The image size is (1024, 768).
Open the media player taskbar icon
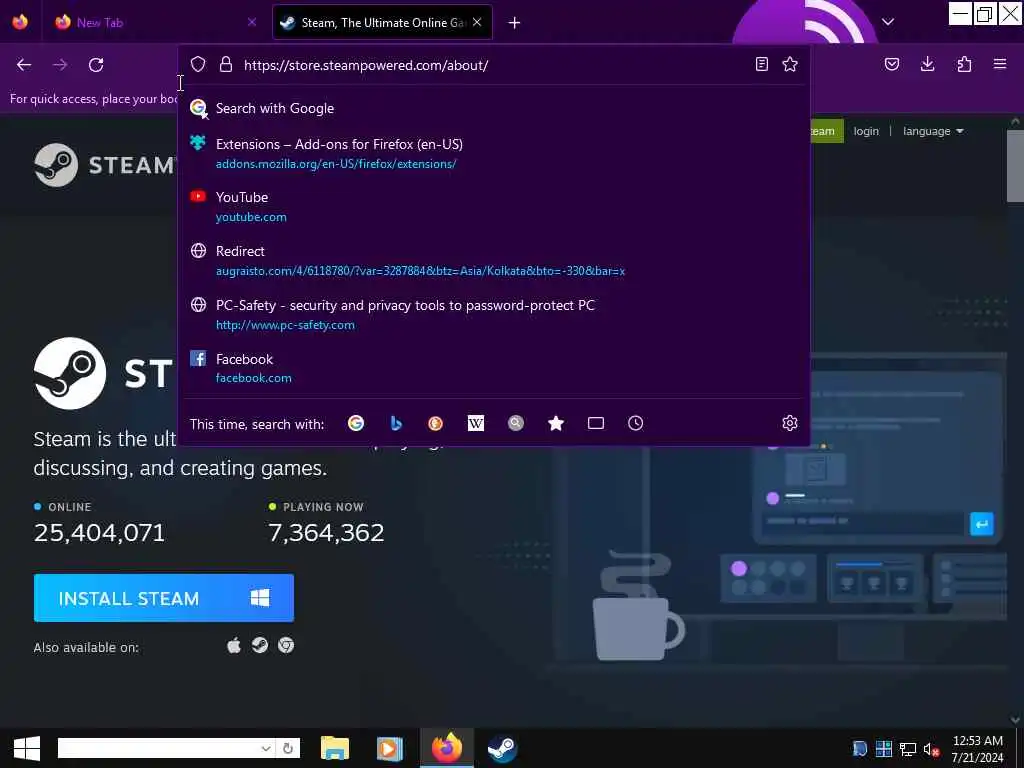point(390,748)
